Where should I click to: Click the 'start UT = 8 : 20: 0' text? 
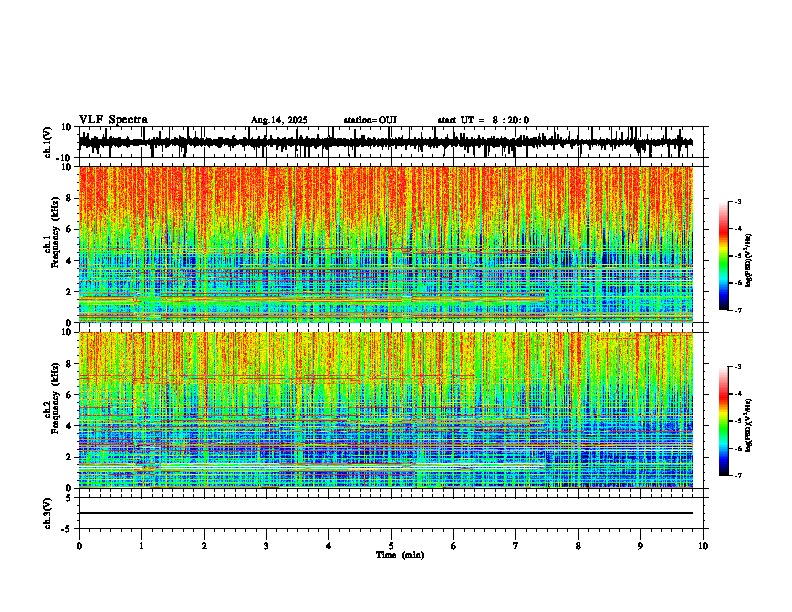[483, 120]
